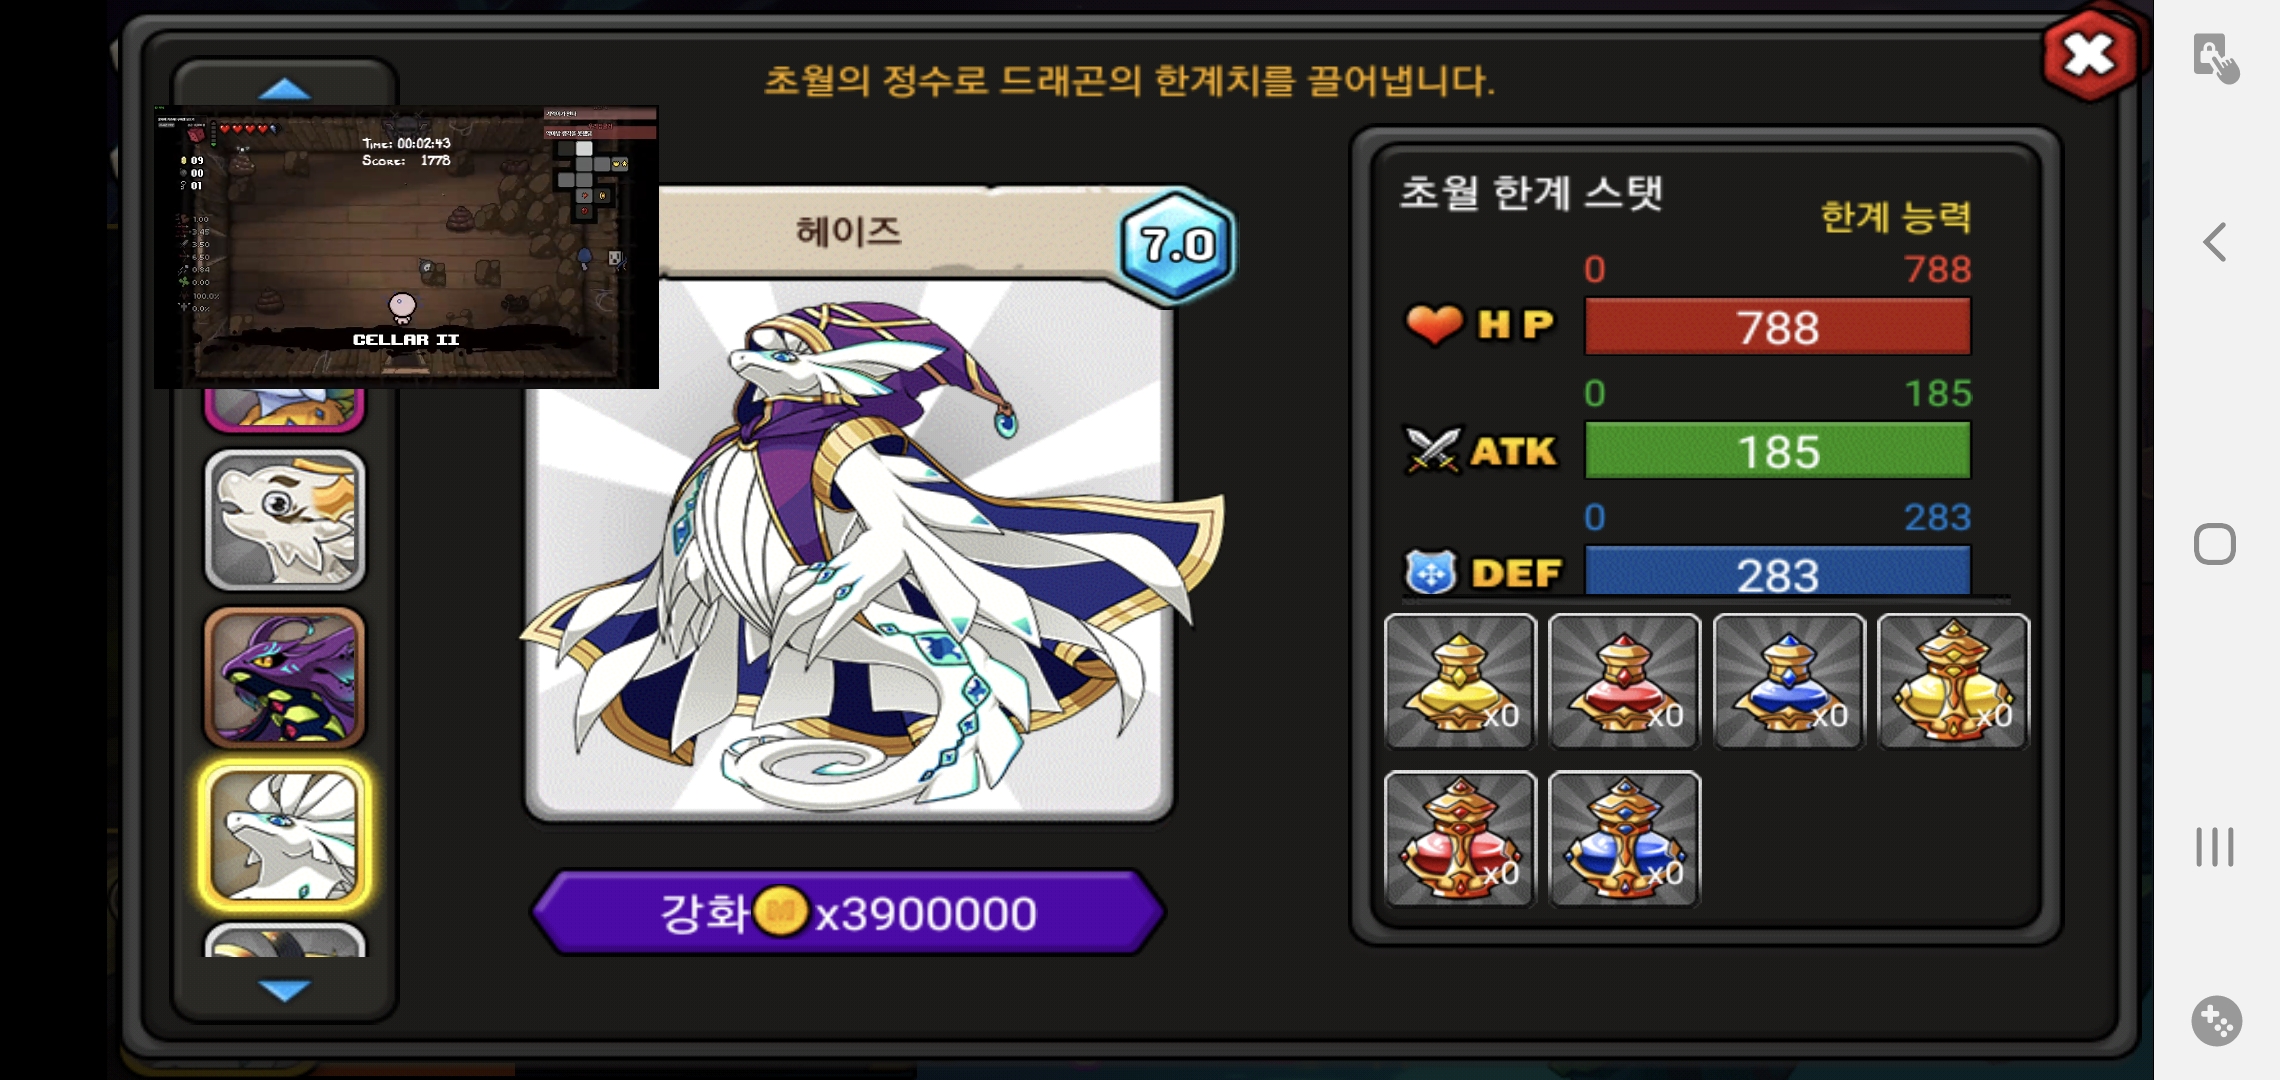This screenshot has width=2280, height=1080.
Task: Choose the highlighted white dragon portrait
Action: (x=285, y=836)
